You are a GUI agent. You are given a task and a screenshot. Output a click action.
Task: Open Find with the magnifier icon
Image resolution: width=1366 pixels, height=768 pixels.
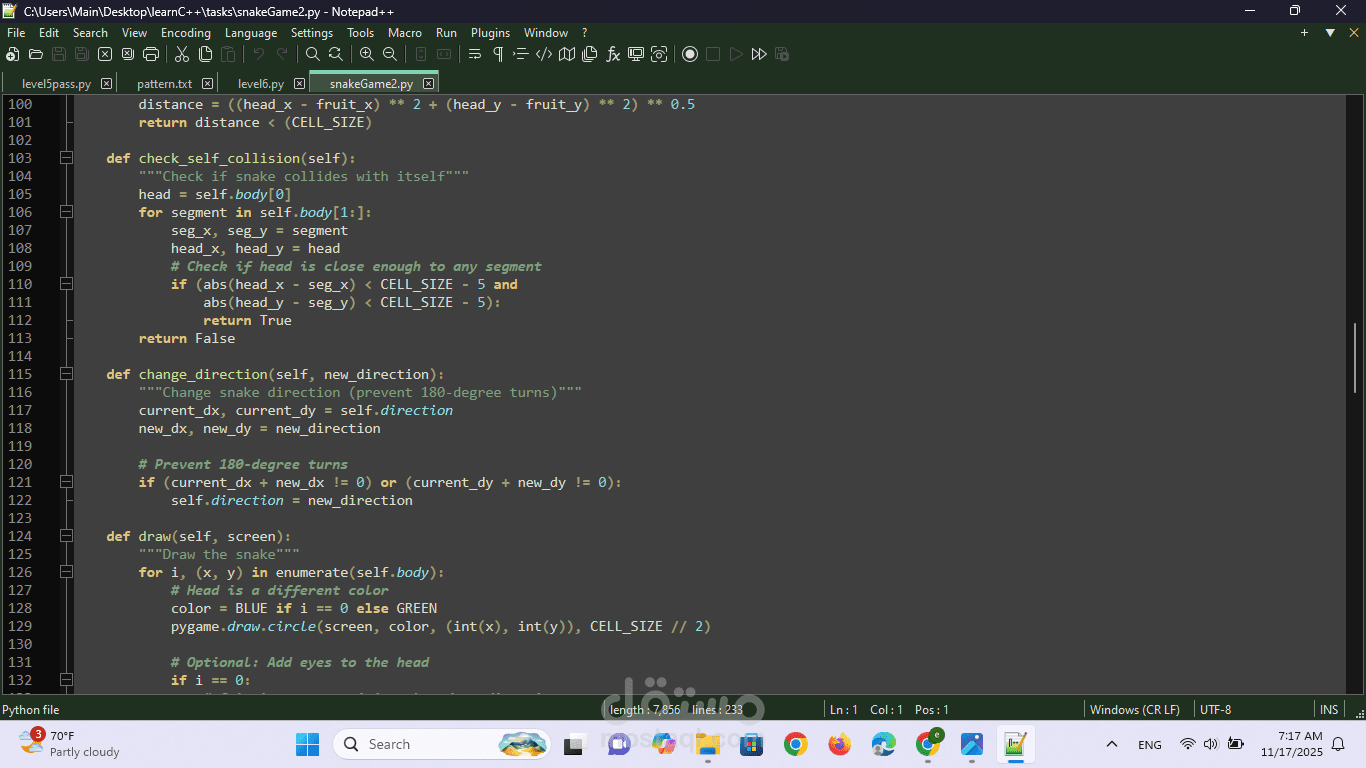[313, 54]
